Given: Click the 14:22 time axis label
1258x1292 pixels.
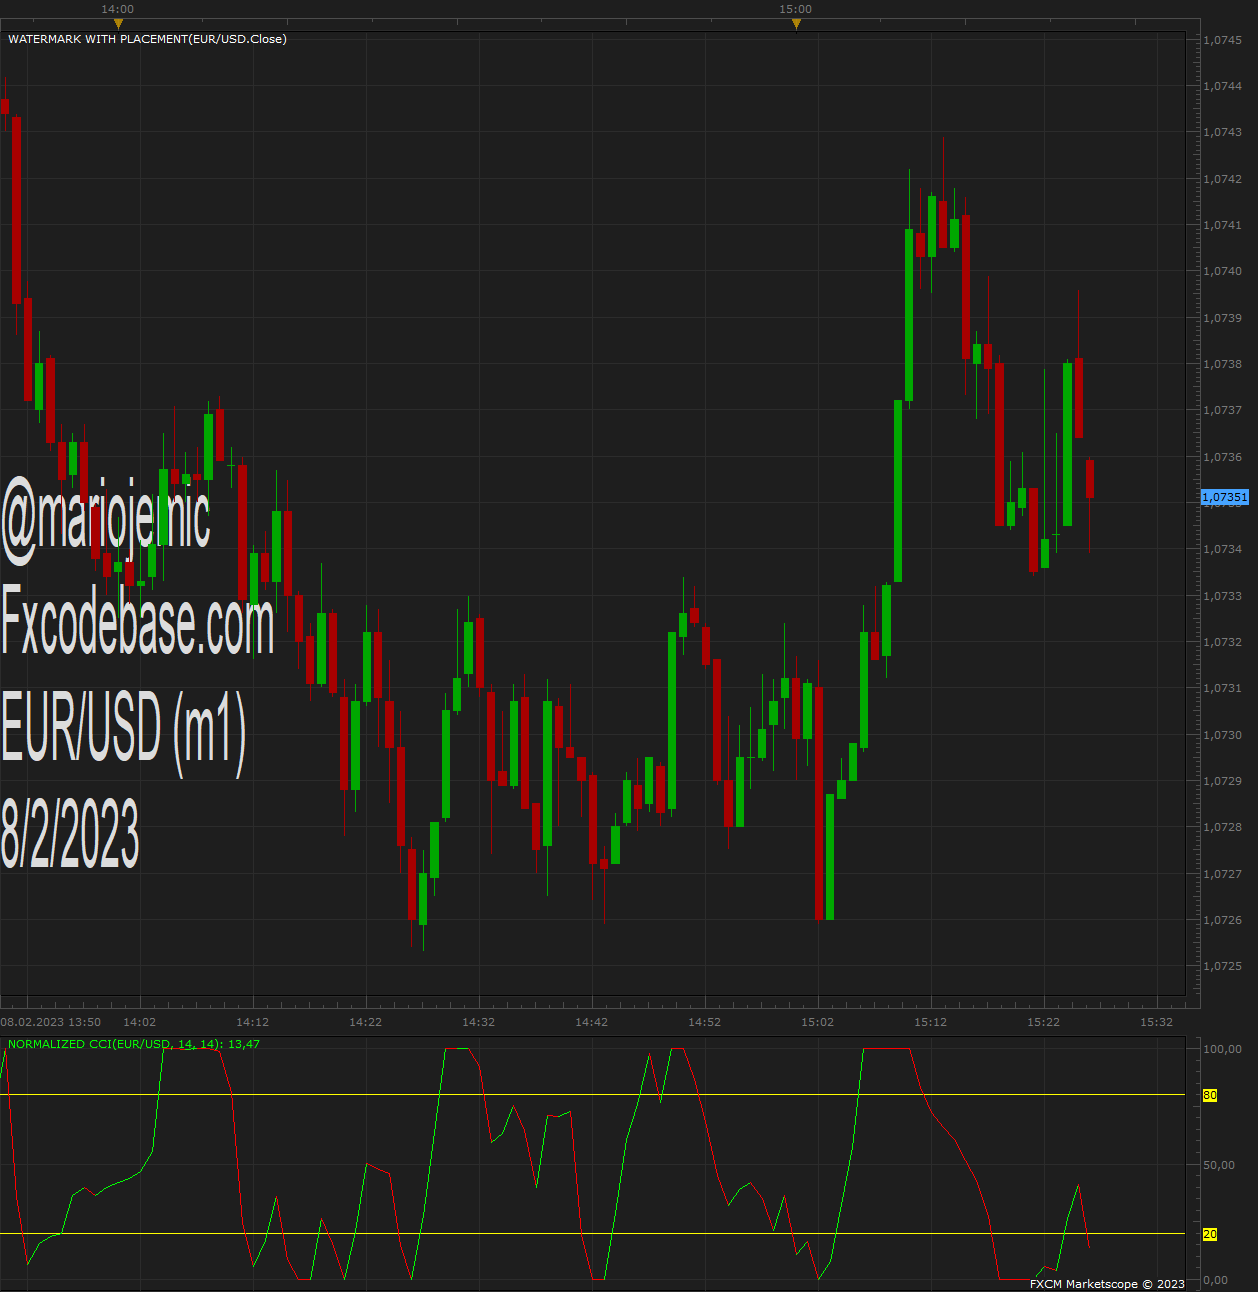Looking at the screenshot, I should pos(365,1022).
